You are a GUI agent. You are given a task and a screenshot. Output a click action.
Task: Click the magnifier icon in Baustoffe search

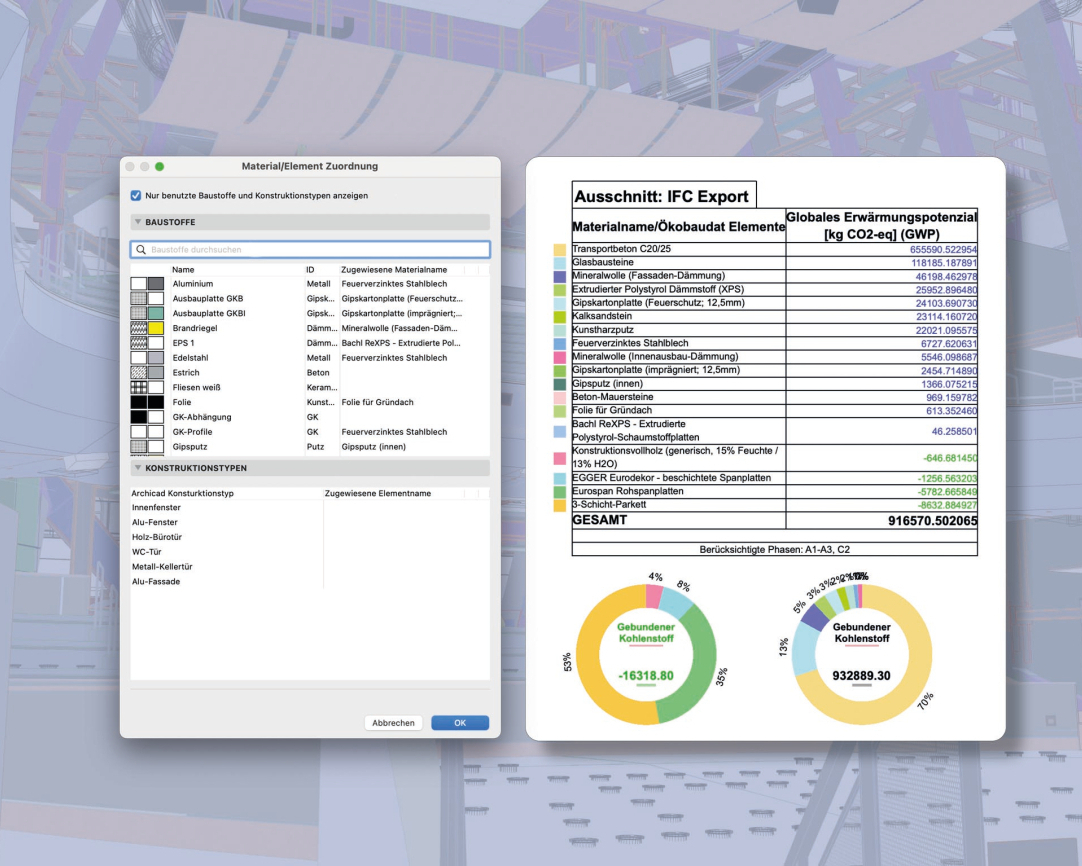[x=142, y=250]
